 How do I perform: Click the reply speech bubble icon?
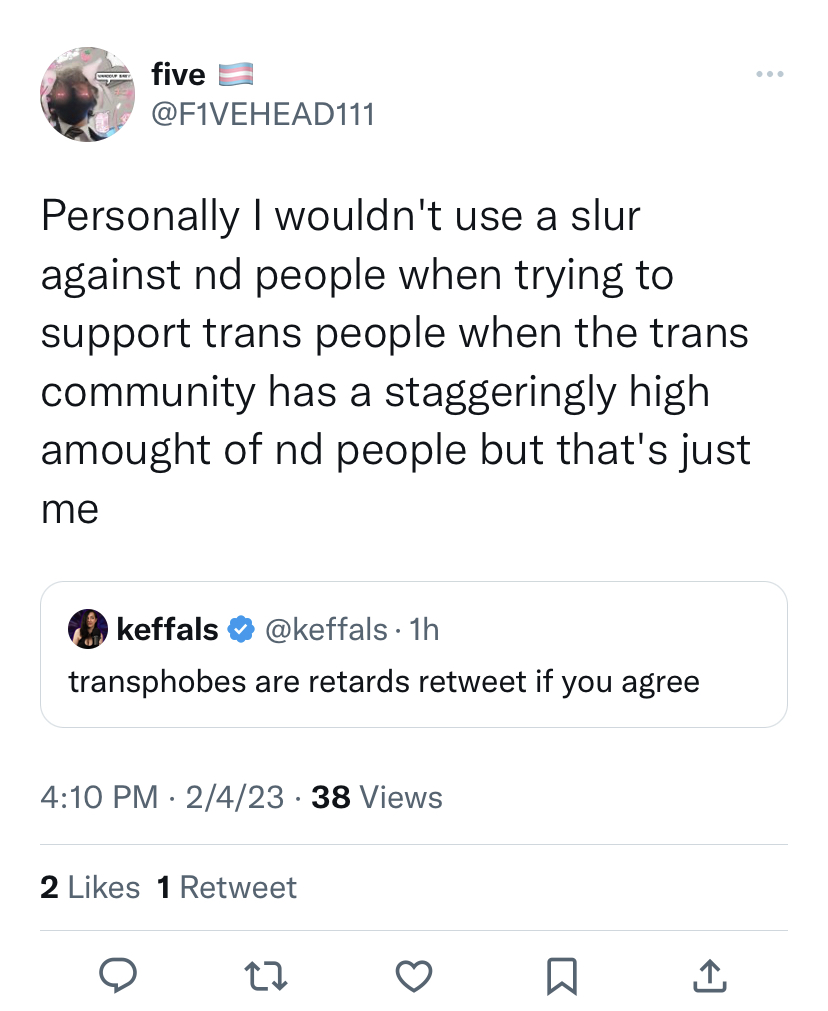click(117, 975)
